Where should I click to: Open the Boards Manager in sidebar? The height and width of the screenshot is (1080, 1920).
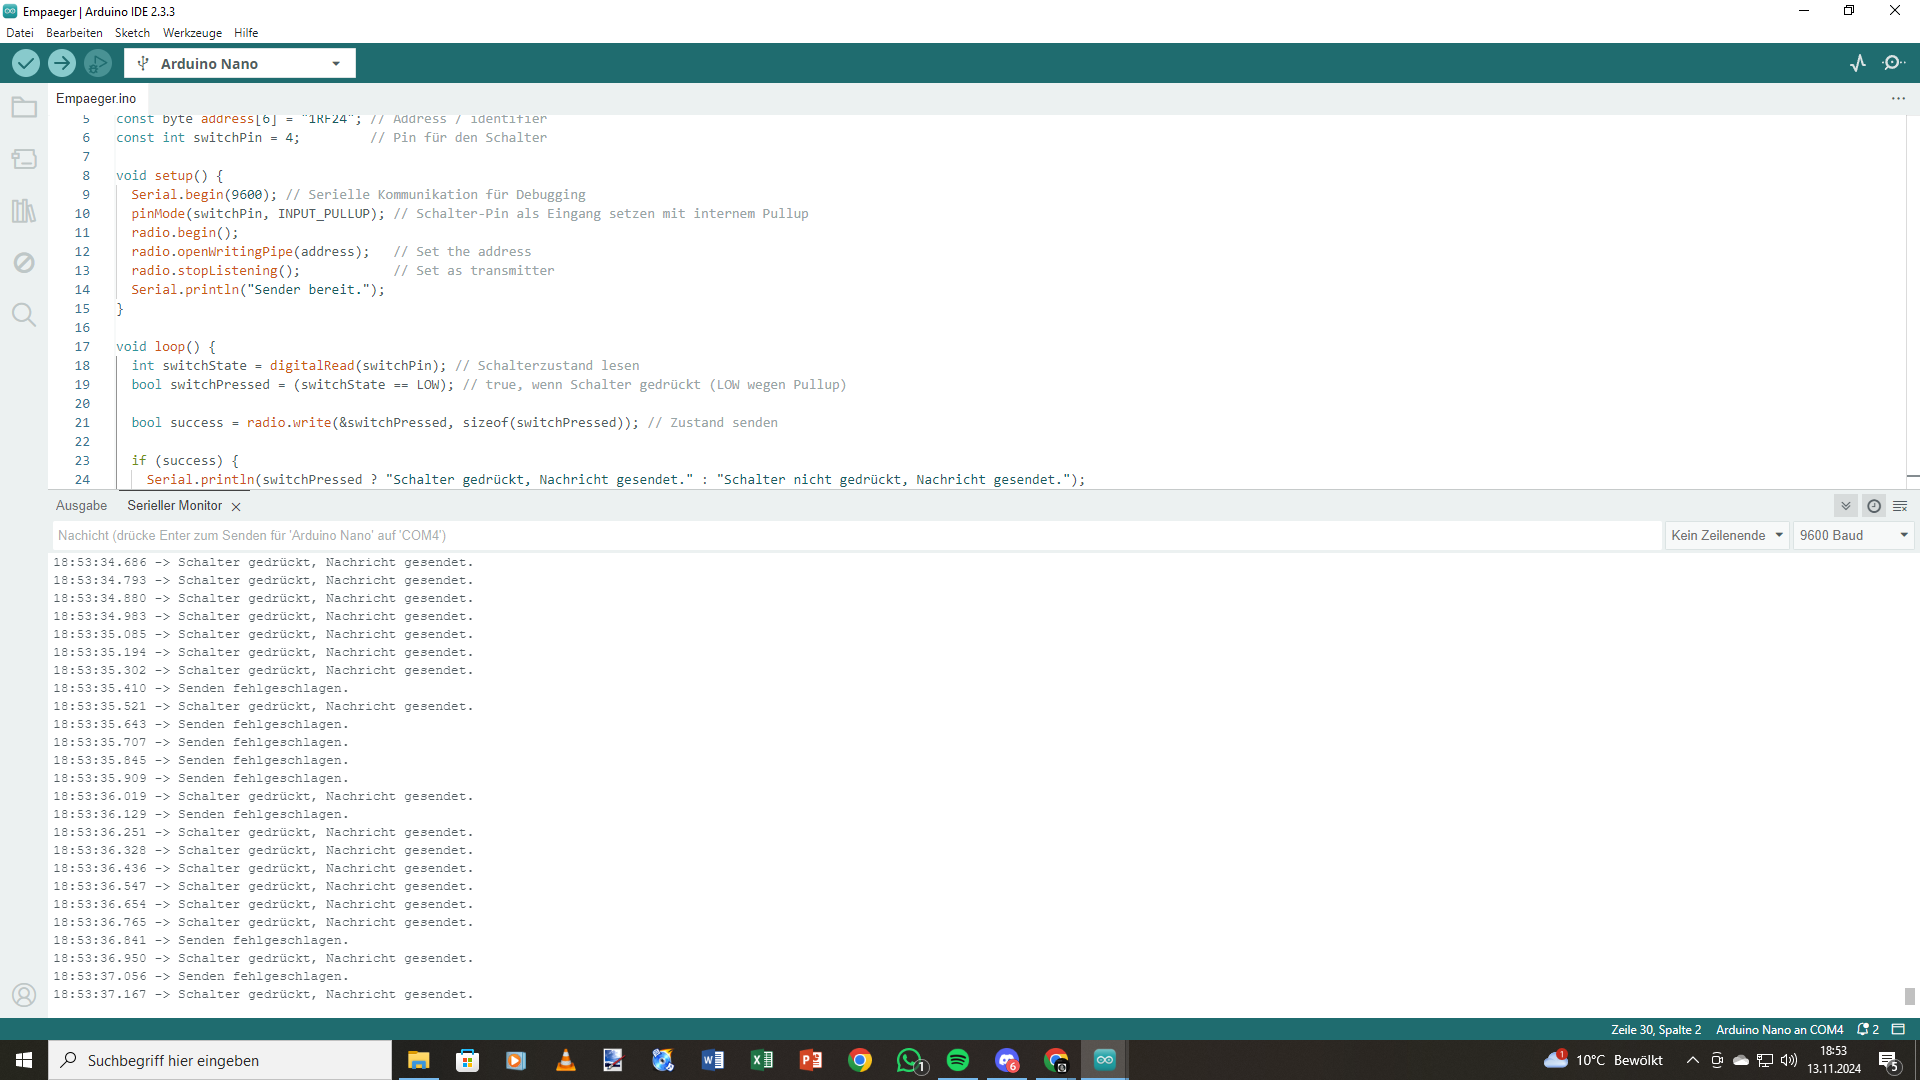pyautogui.click(x=24, y=159)
